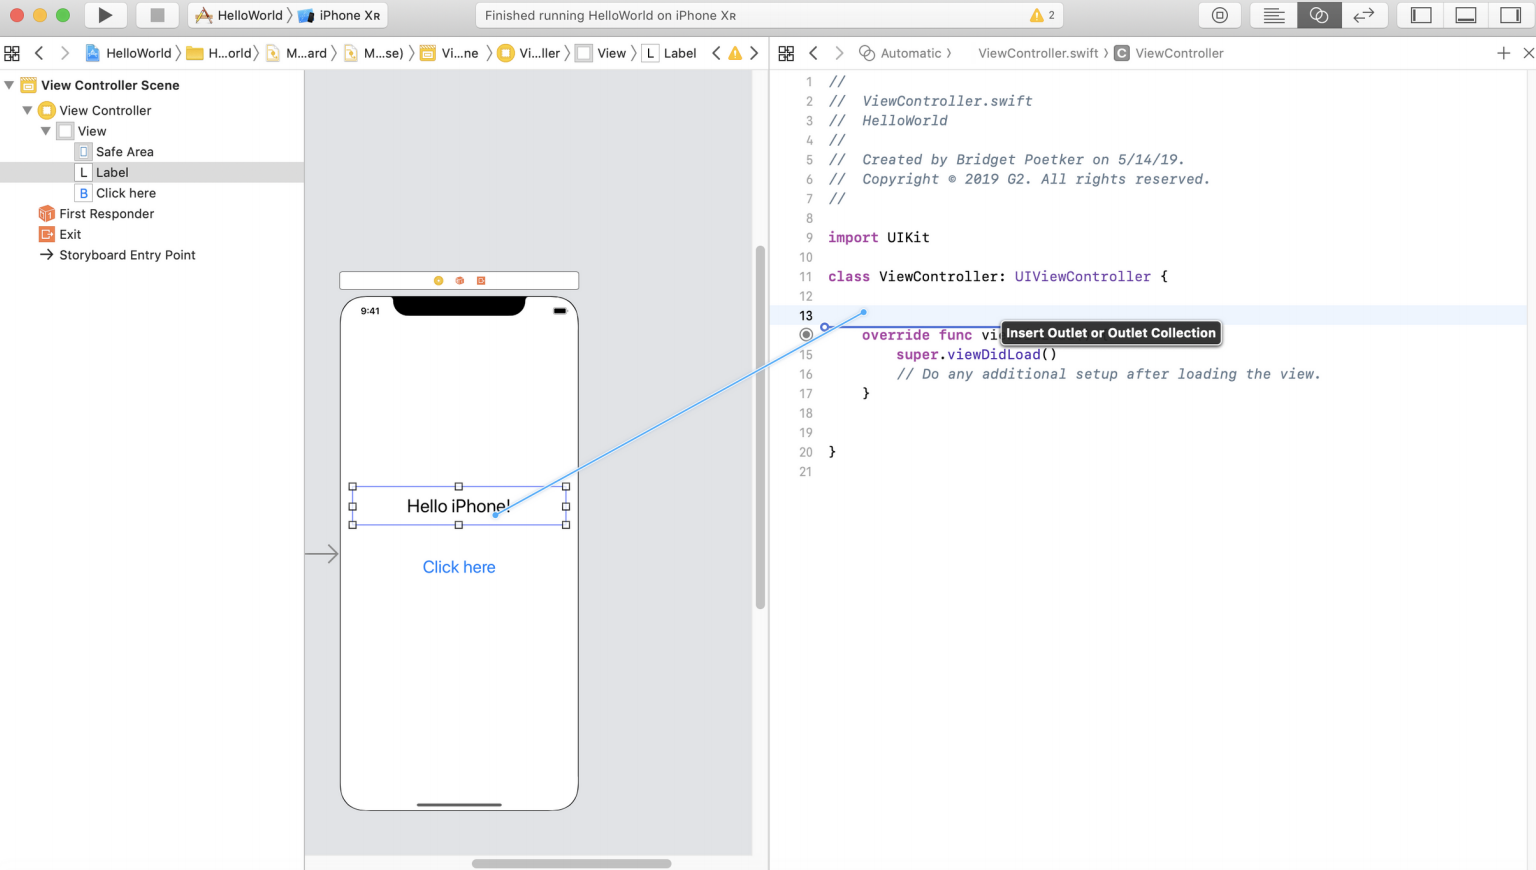
Task: Select the Vi...ne scene breadcrumb
Action: tap(450, 53)
